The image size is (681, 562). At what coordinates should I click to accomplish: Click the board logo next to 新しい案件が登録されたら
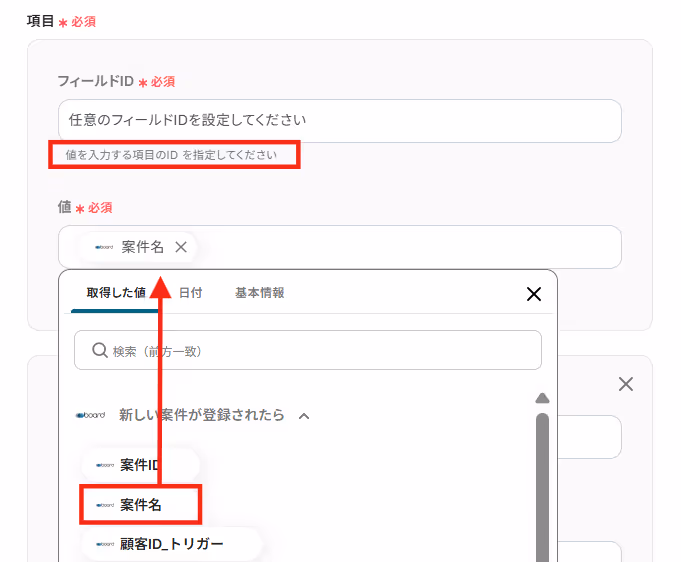(x=90, y=415)
